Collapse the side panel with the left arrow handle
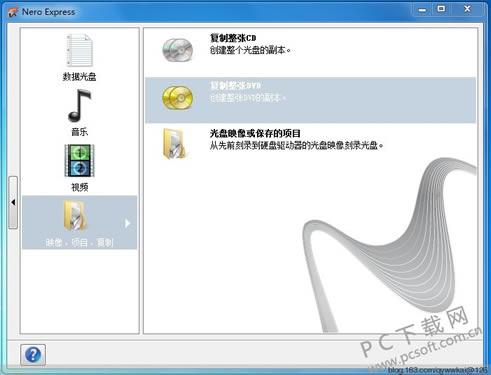Viewport: 491px width, 375px height. click(13, 202)
